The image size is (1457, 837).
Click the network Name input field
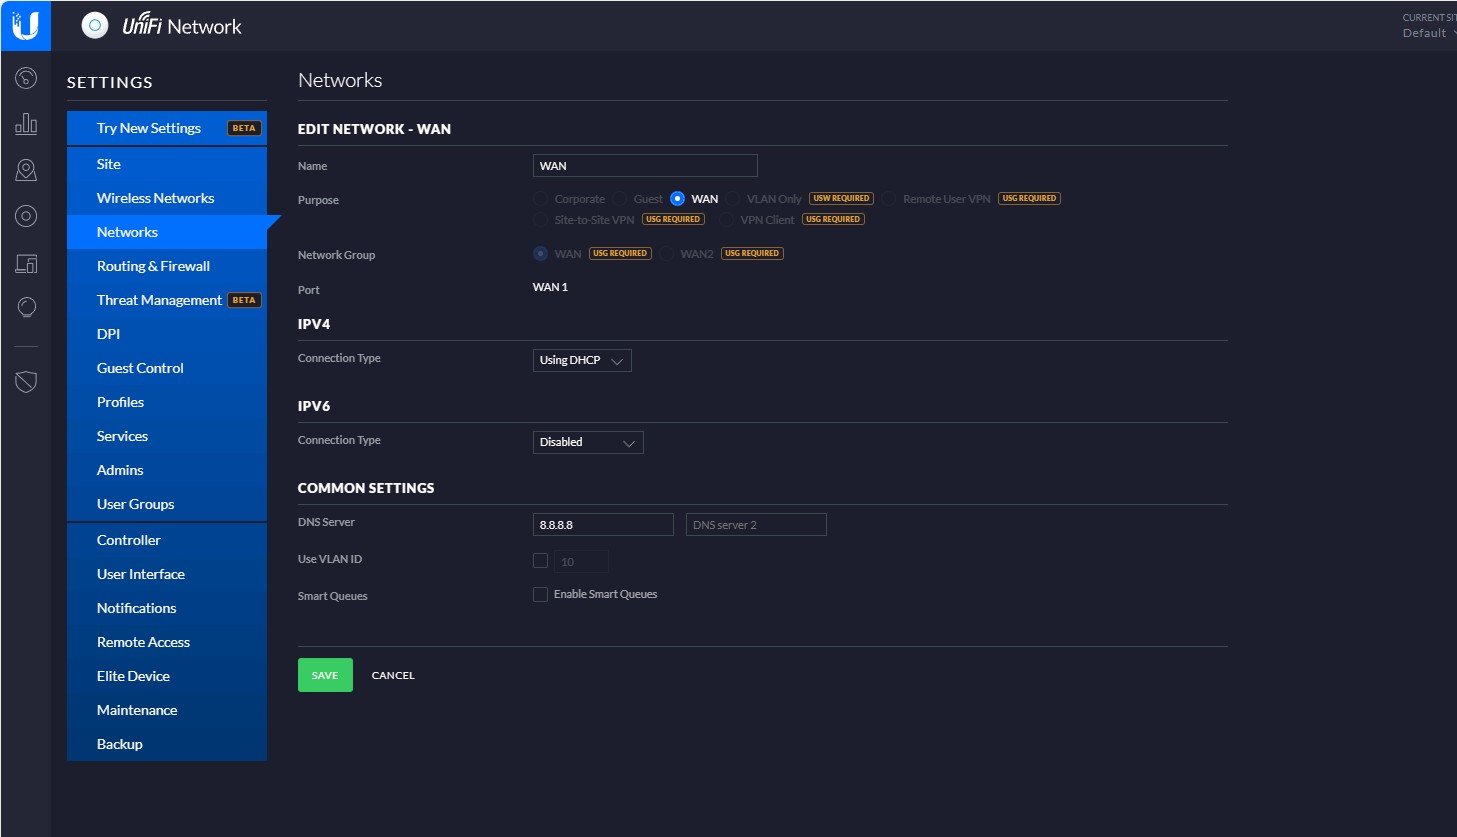tap(645, 166)
